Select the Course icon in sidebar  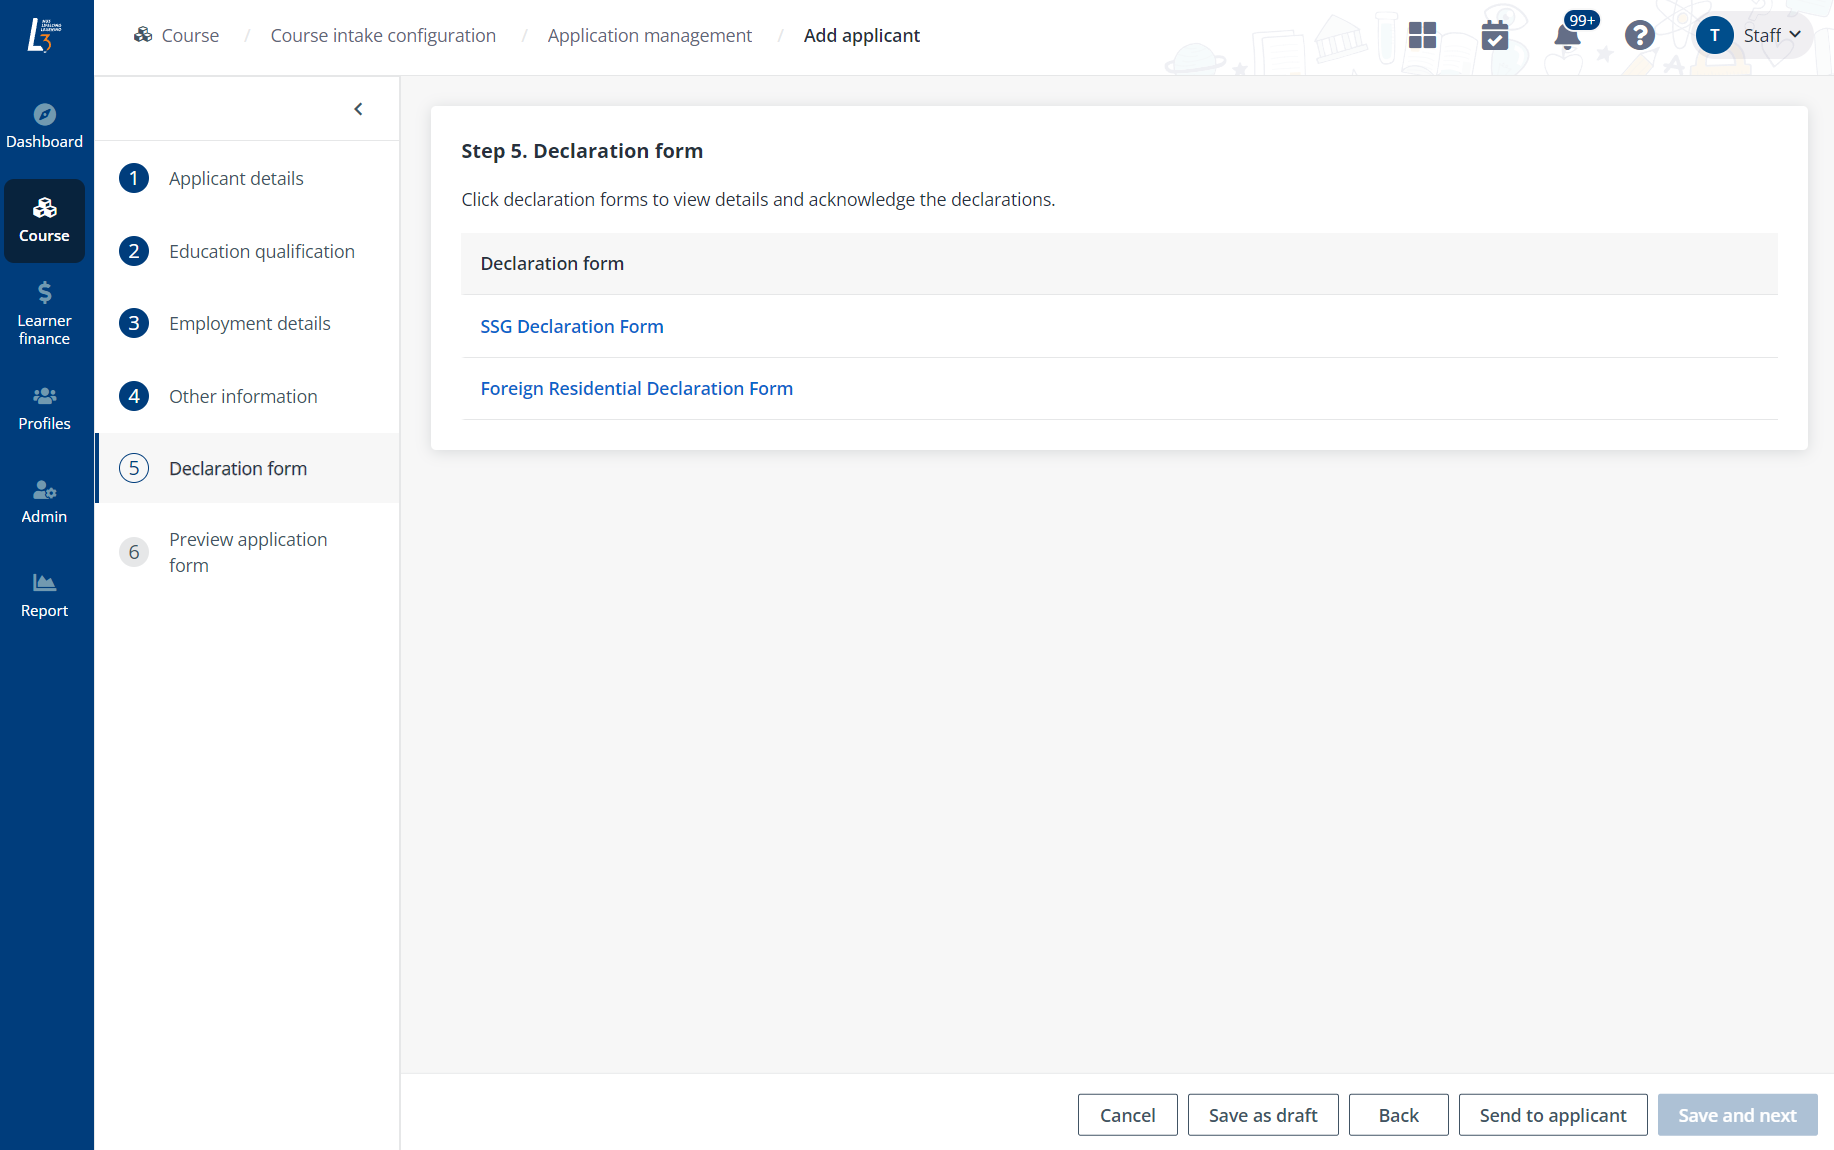[x=44, y=209]
